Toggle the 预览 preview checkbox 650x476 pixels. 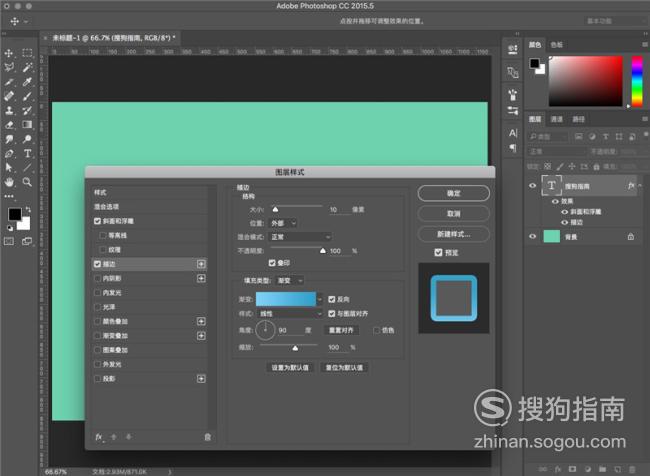click(x=438, y=252)
